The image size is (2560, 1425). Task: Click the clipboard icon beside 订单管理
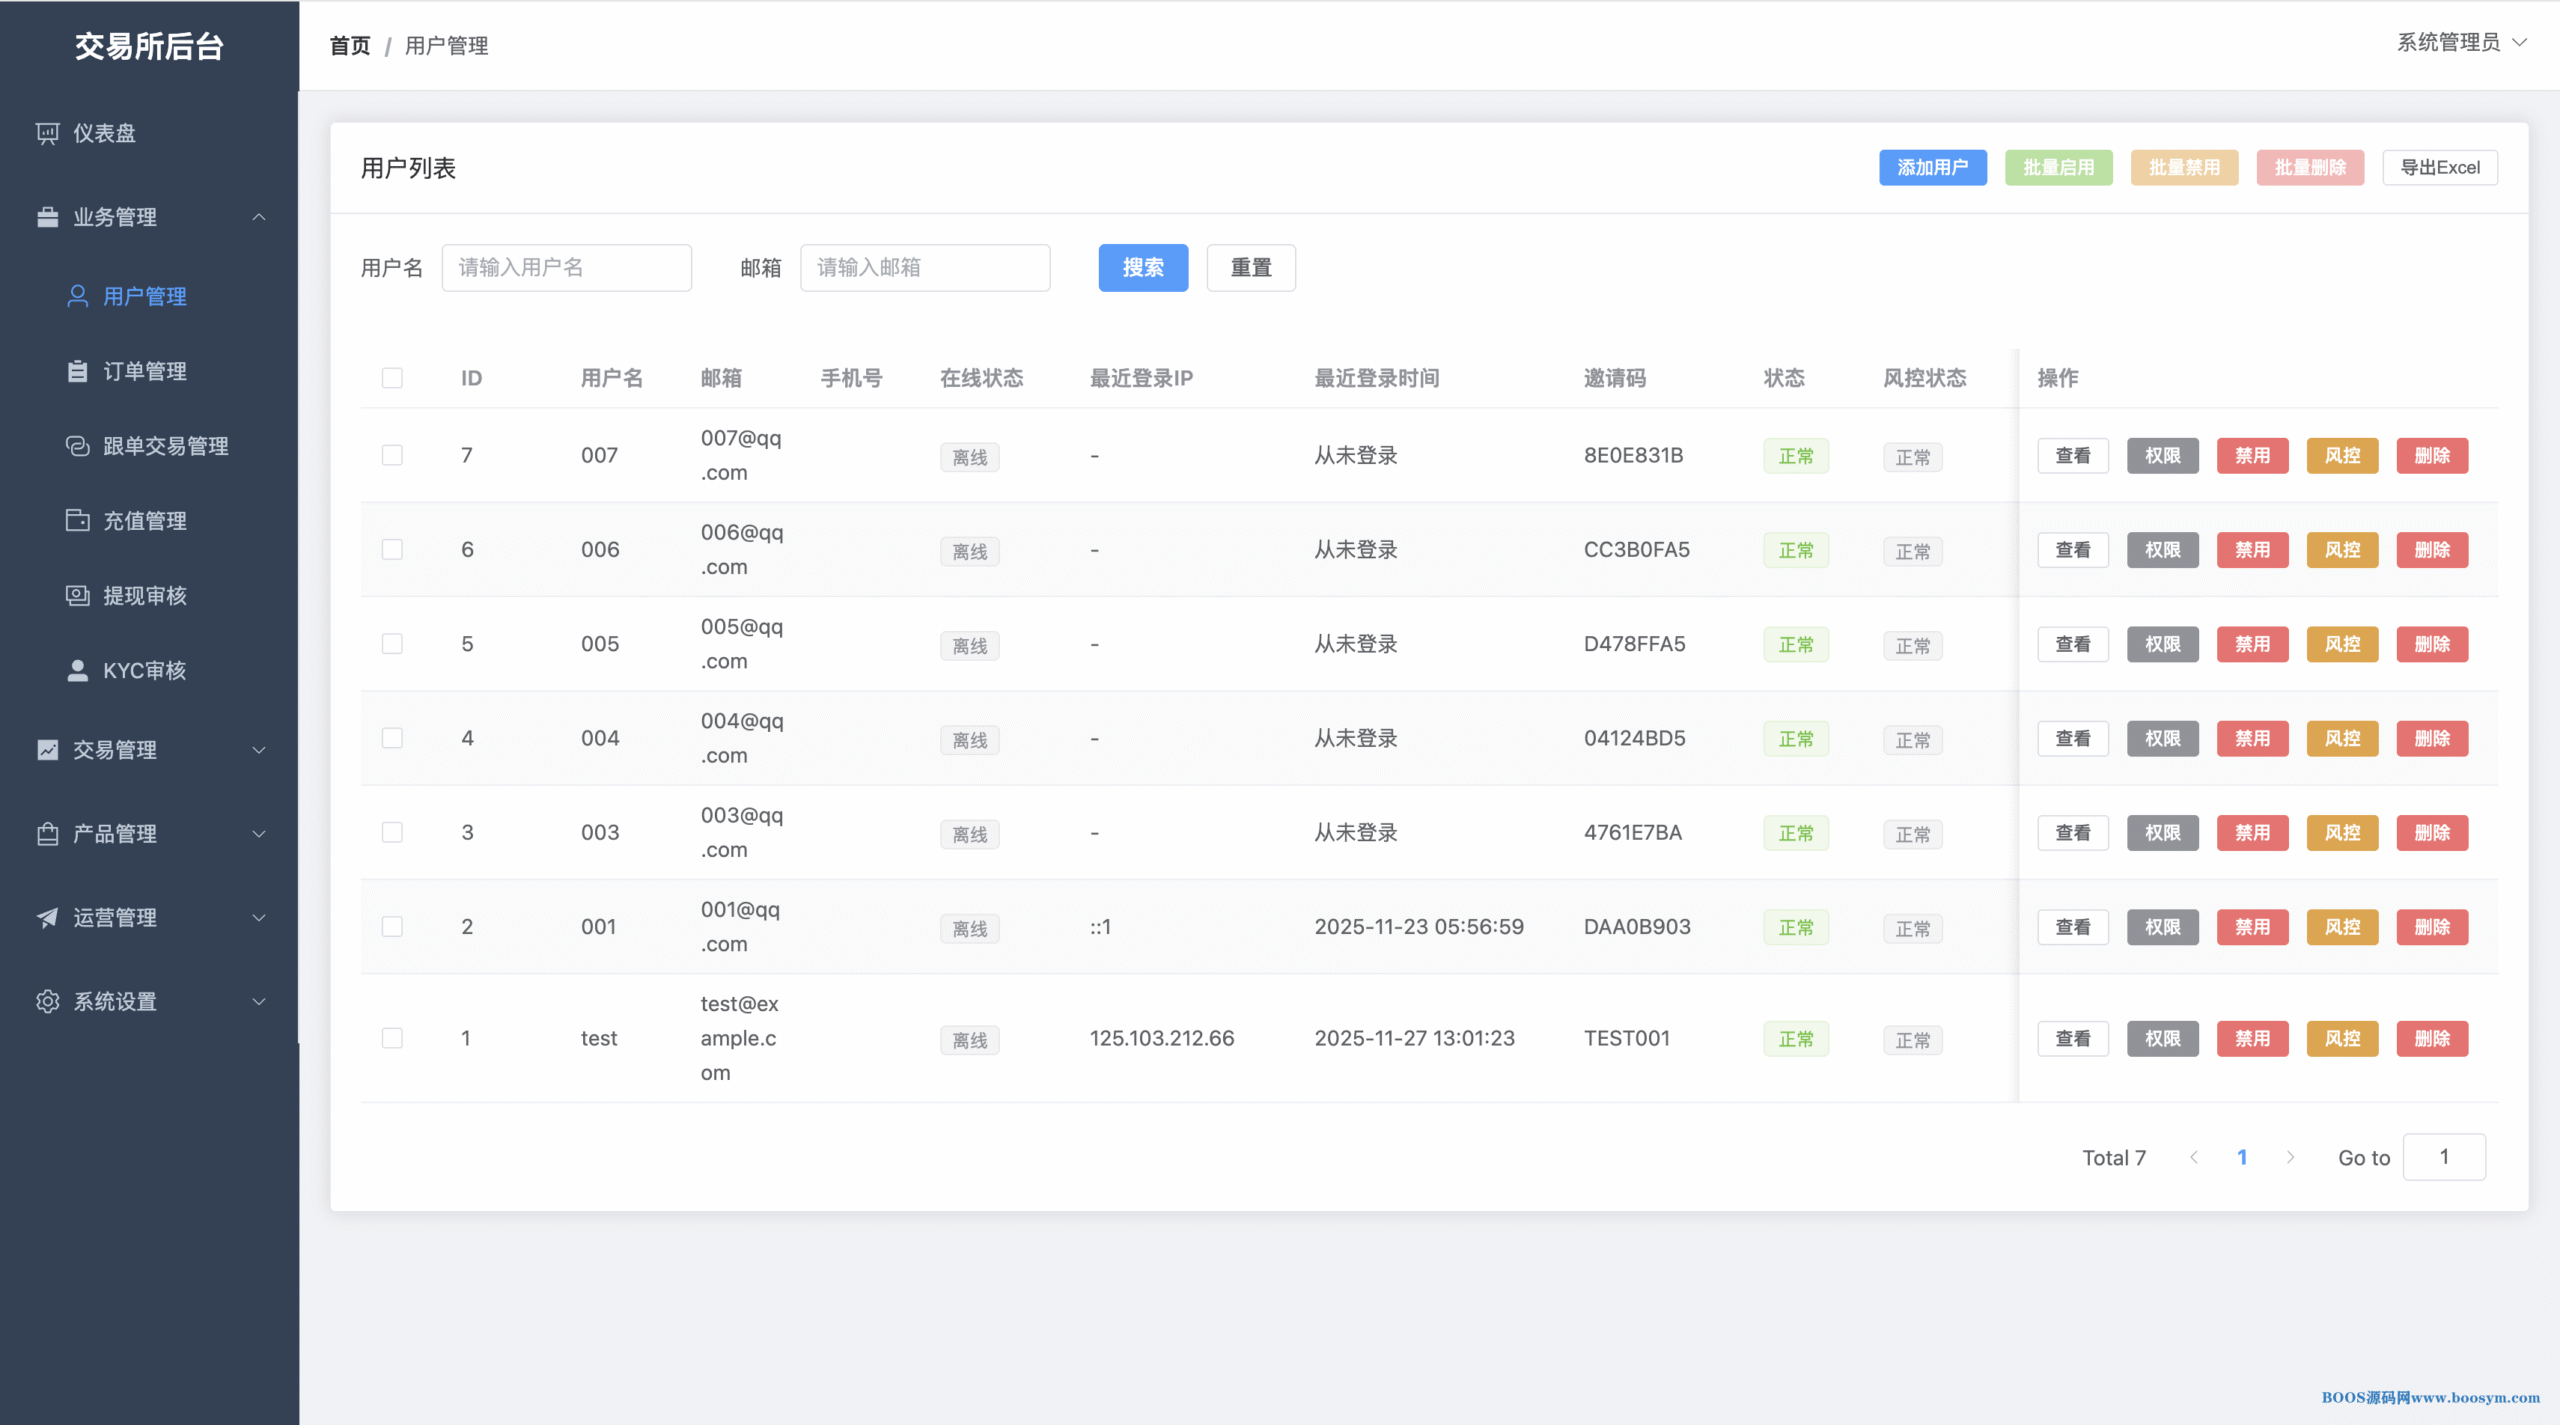pyautogui.click(x=77, y=371)
